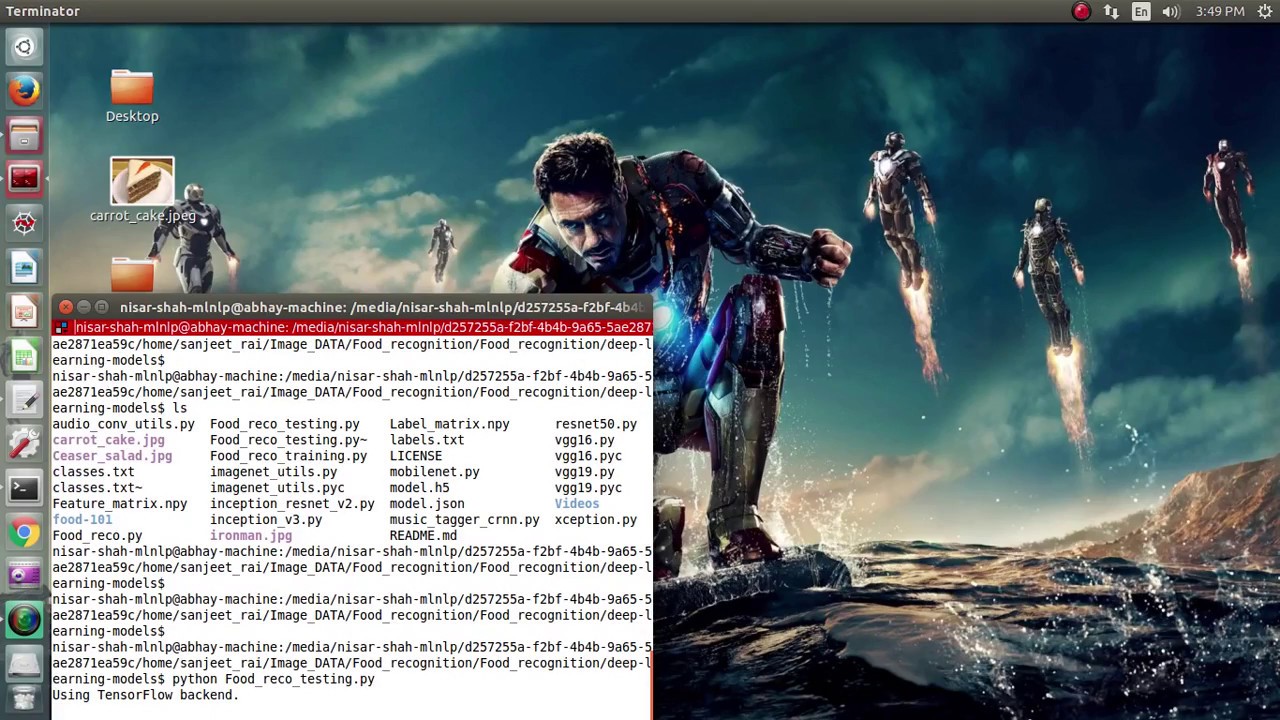
Task: Click 'music_tagger_crnn.py' in the listing
Action: pyautogui.click(x=464, y=520)
